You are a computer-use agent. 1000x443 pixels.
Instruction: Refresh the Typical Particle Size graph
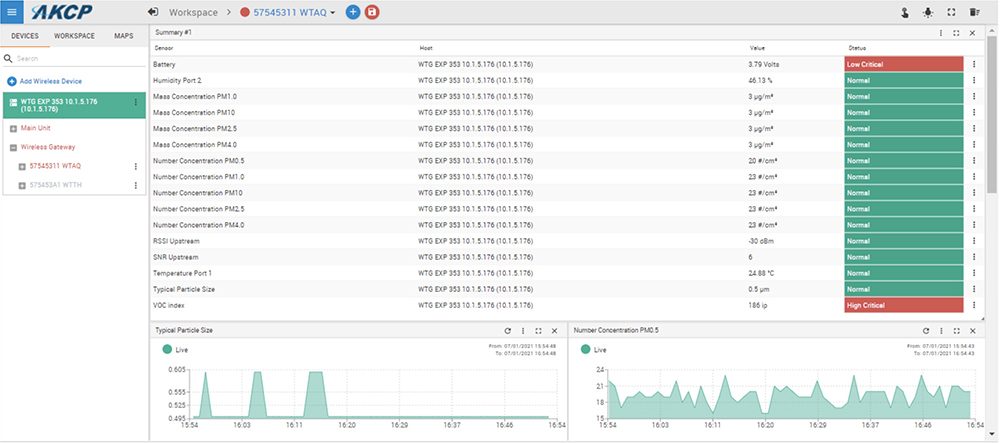coord(508,330)
